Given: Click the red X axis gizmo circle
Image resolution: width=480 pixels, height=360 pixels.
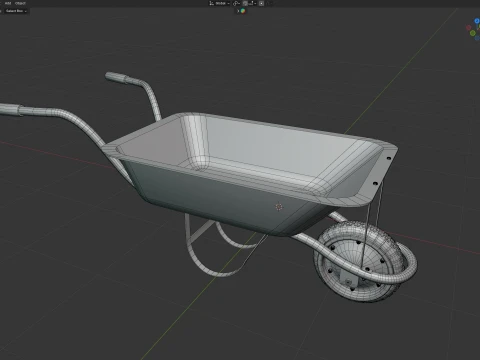Looking at the screenshot, I should (469, 27).
